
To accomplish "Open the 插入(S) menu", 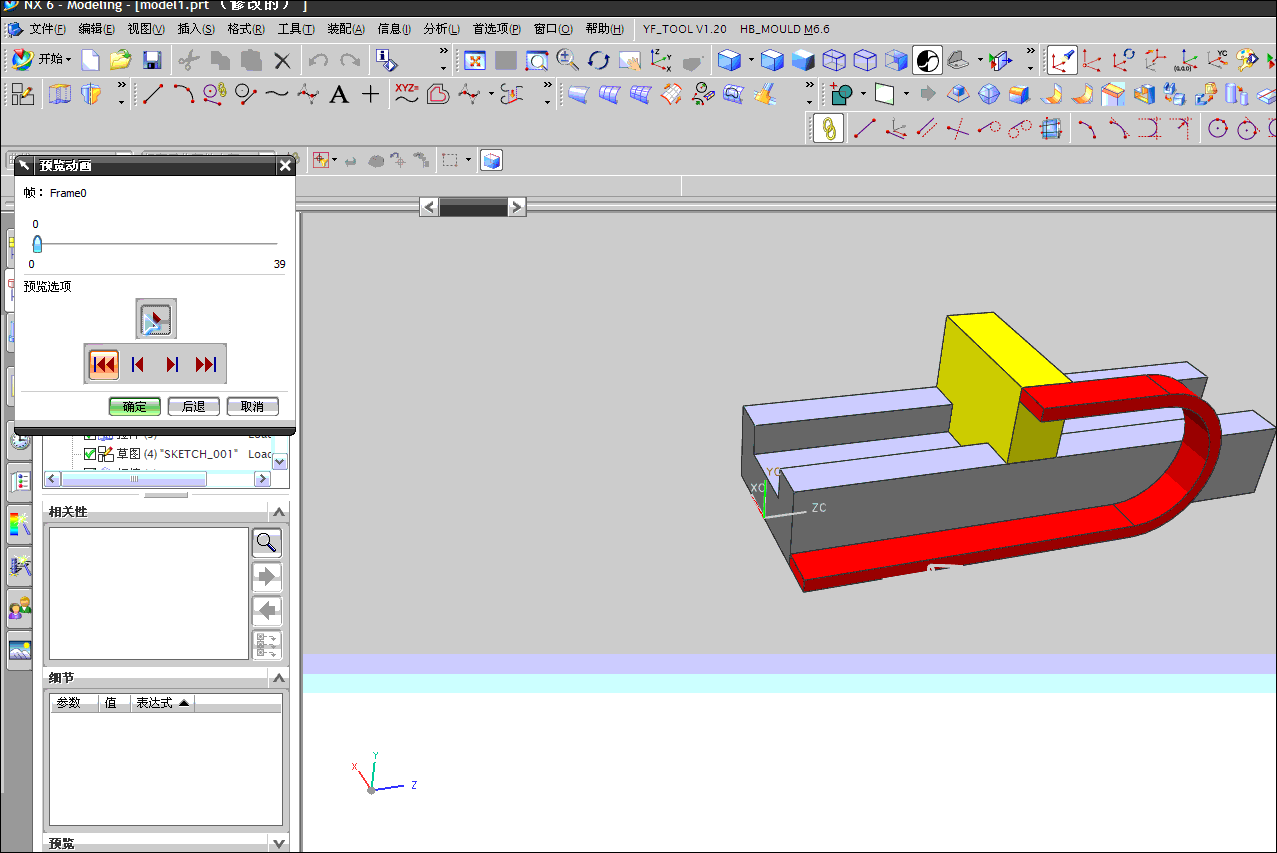I will [196, 29].
